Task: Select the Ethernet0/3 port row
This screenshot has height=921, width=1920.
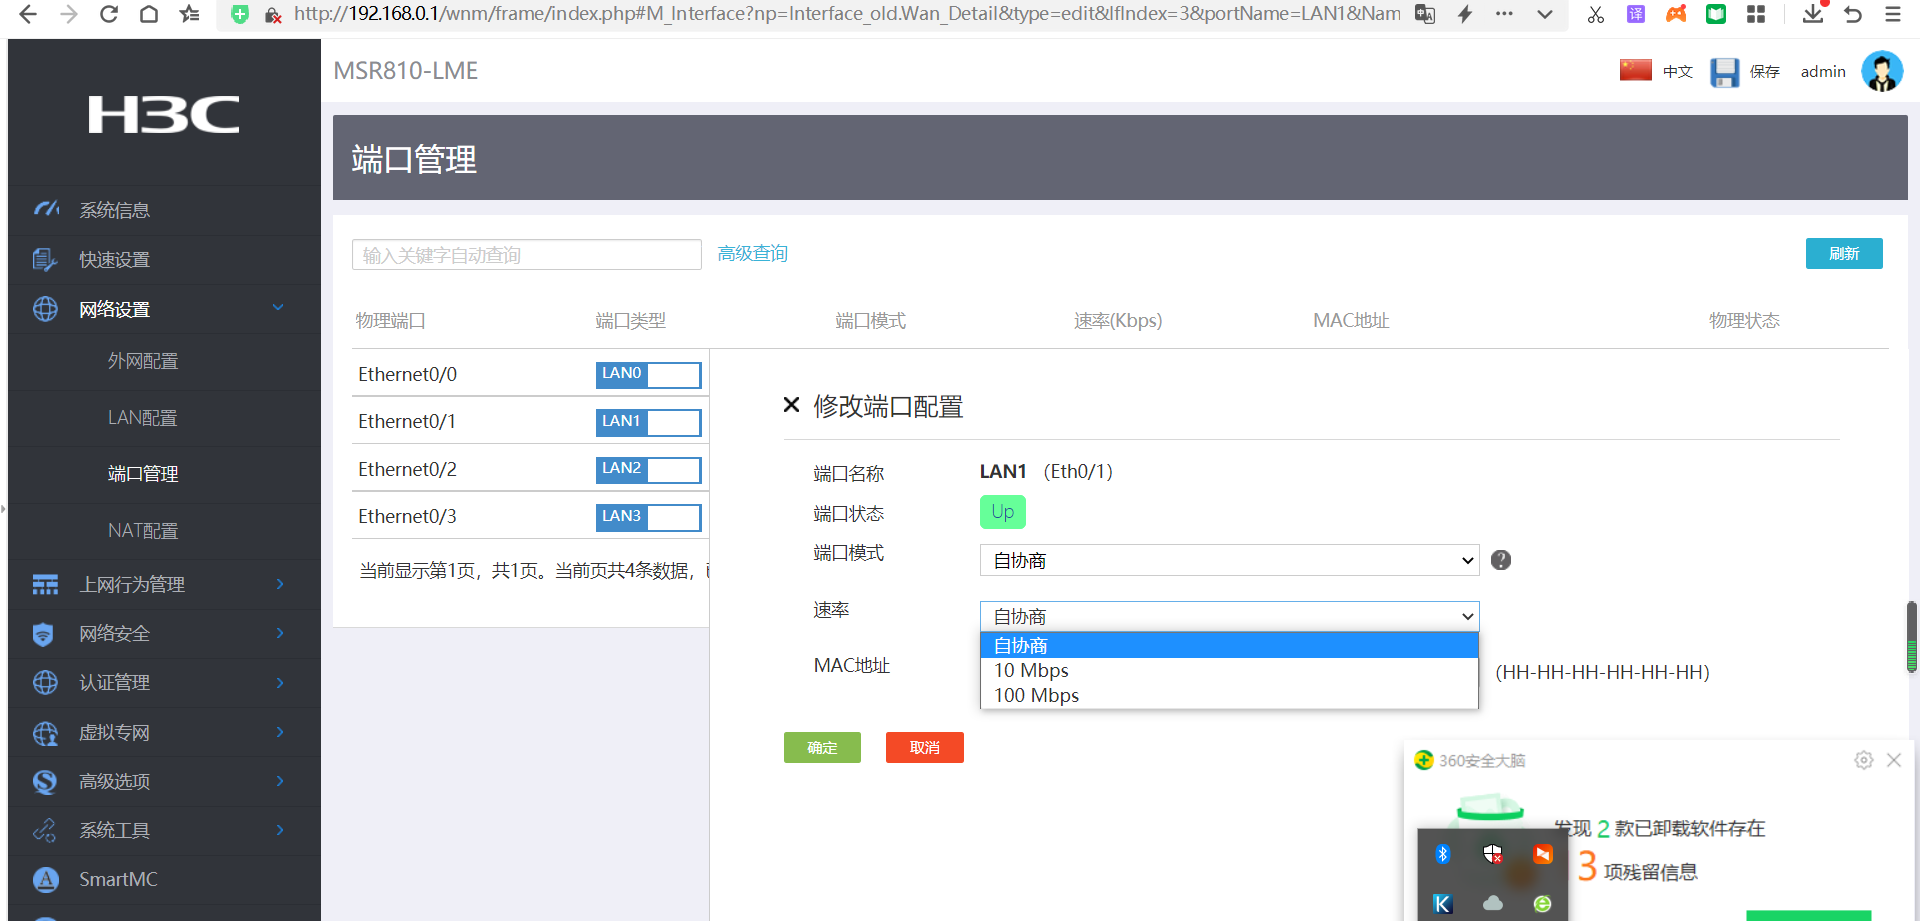Action: point(530,516)
